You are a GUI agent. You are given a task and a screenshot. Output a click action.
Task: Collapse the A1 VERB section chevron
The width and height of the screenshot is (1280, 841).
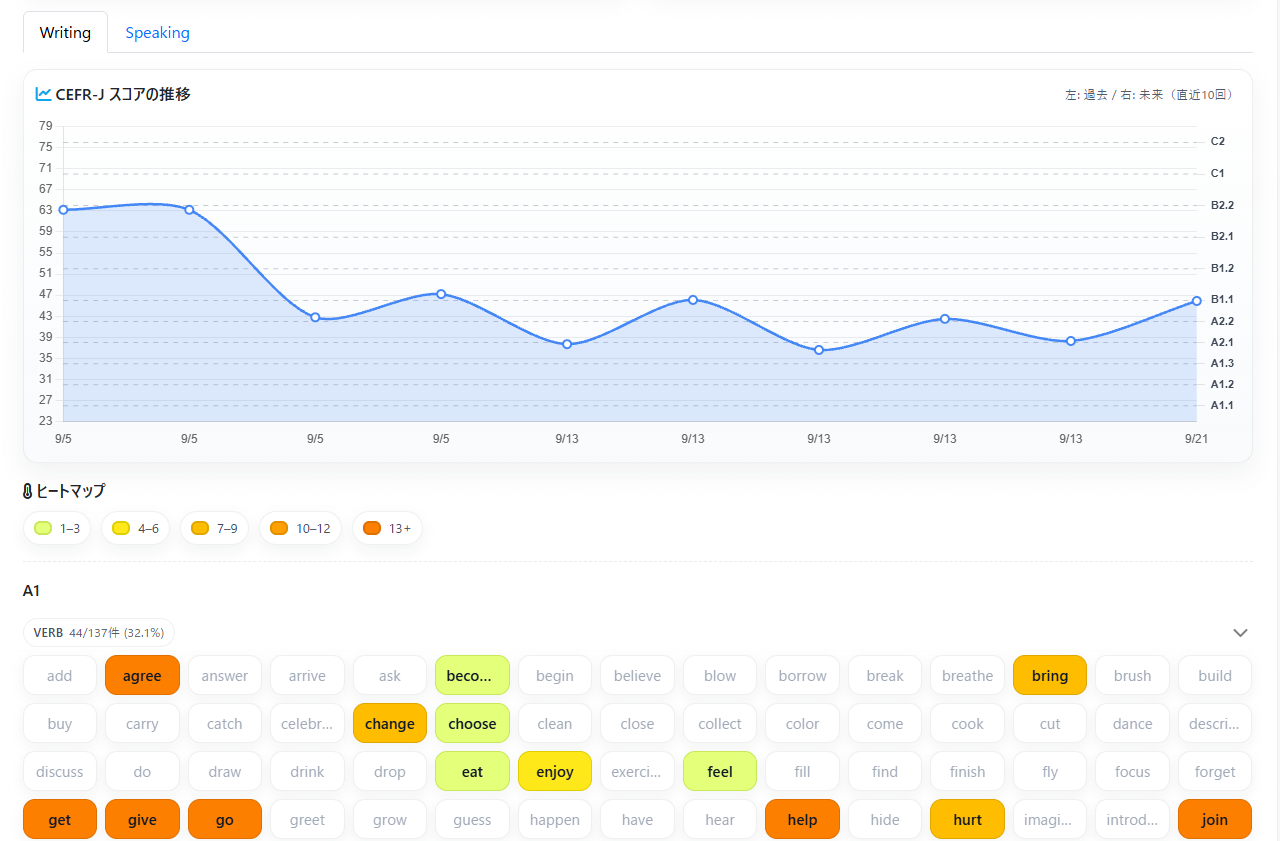tap(1241, 633)
